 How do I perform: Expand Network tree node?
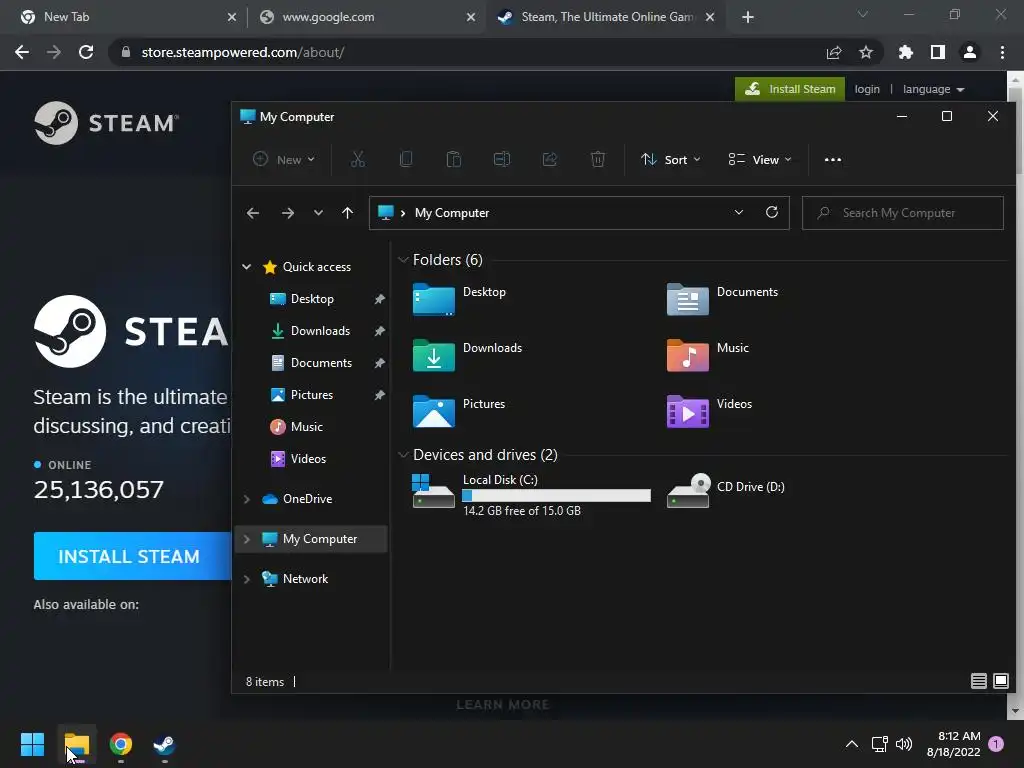coord(246,579)
